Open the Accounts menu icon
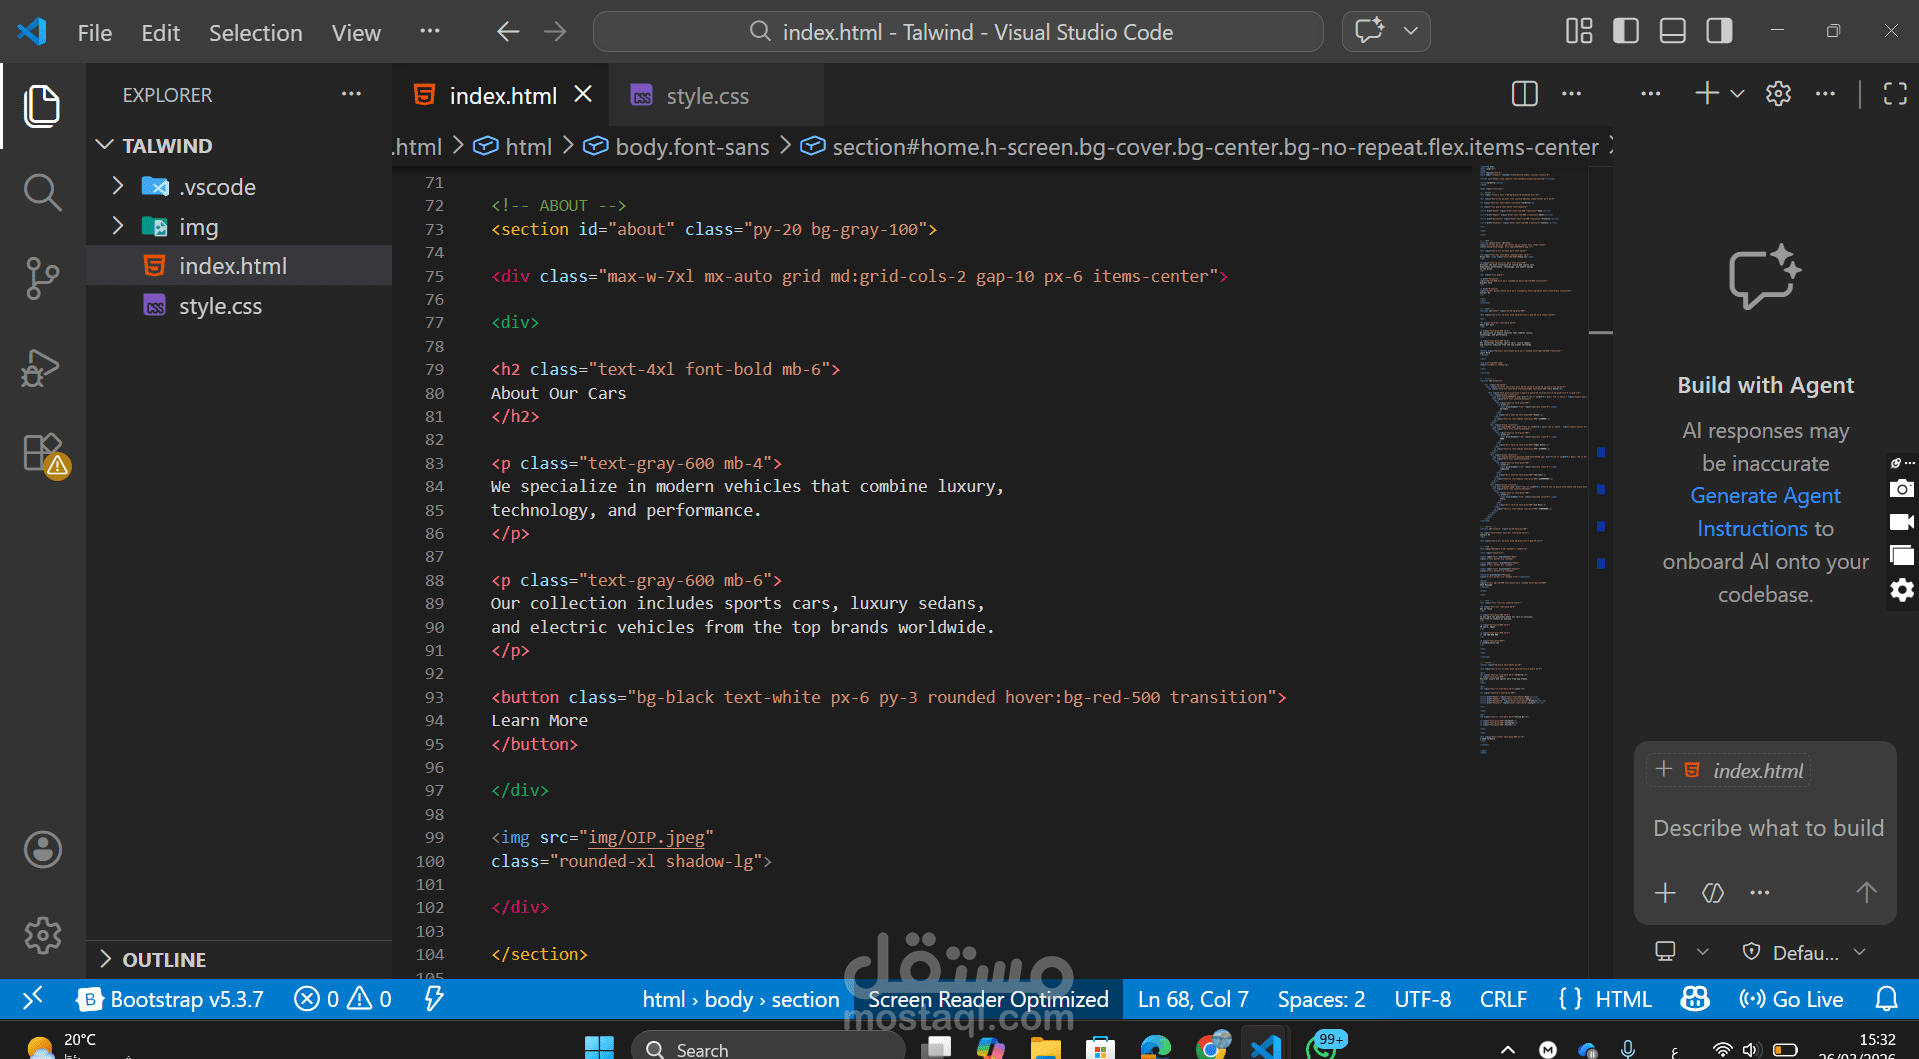1919x1059 pixels. coord(42,849)
